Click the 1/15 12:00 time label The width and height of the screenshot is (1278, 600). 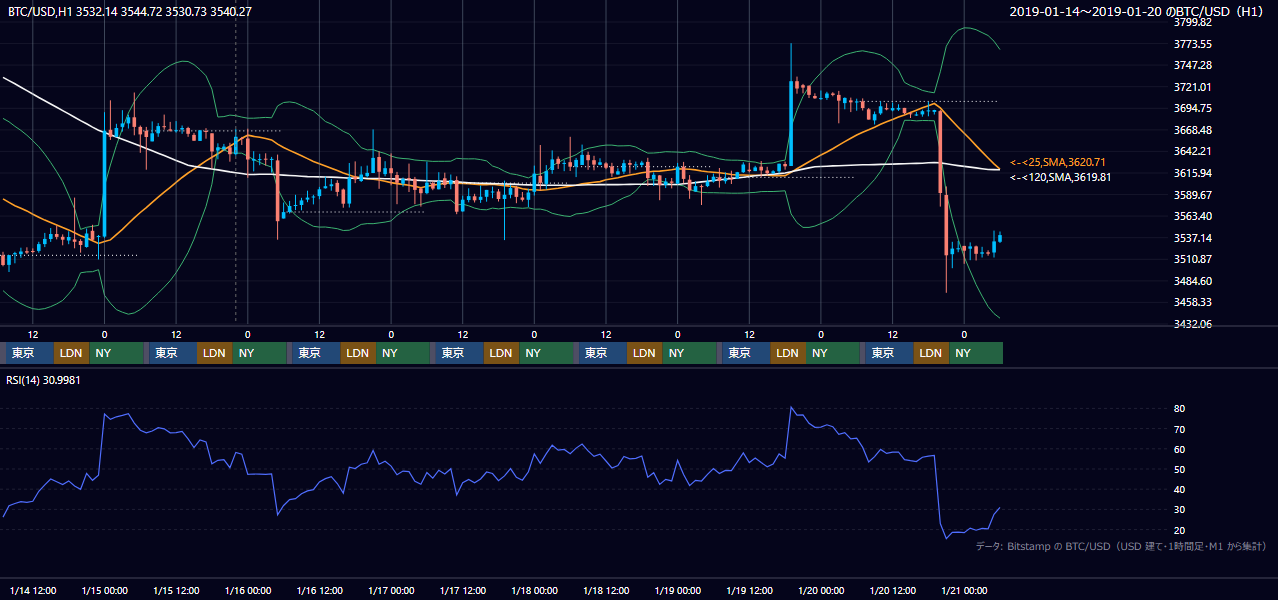(x=176, y=591)
